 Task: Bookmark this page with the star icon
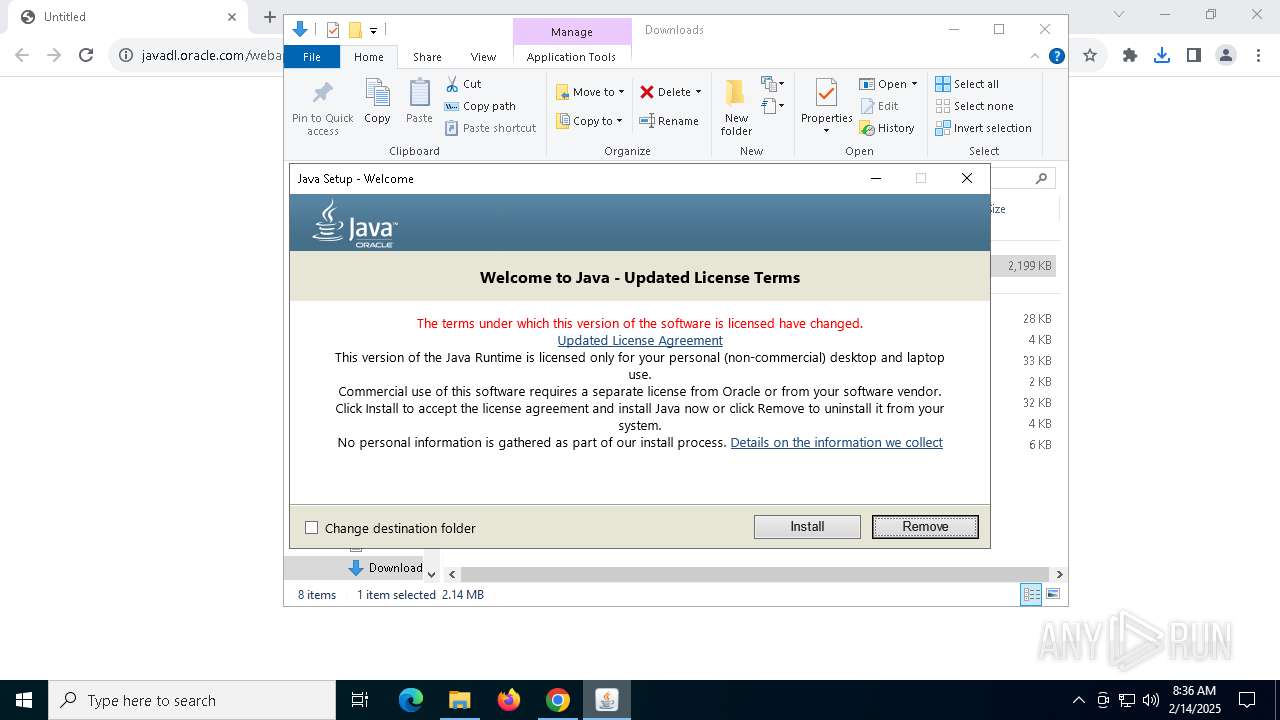pos(1090,55)
